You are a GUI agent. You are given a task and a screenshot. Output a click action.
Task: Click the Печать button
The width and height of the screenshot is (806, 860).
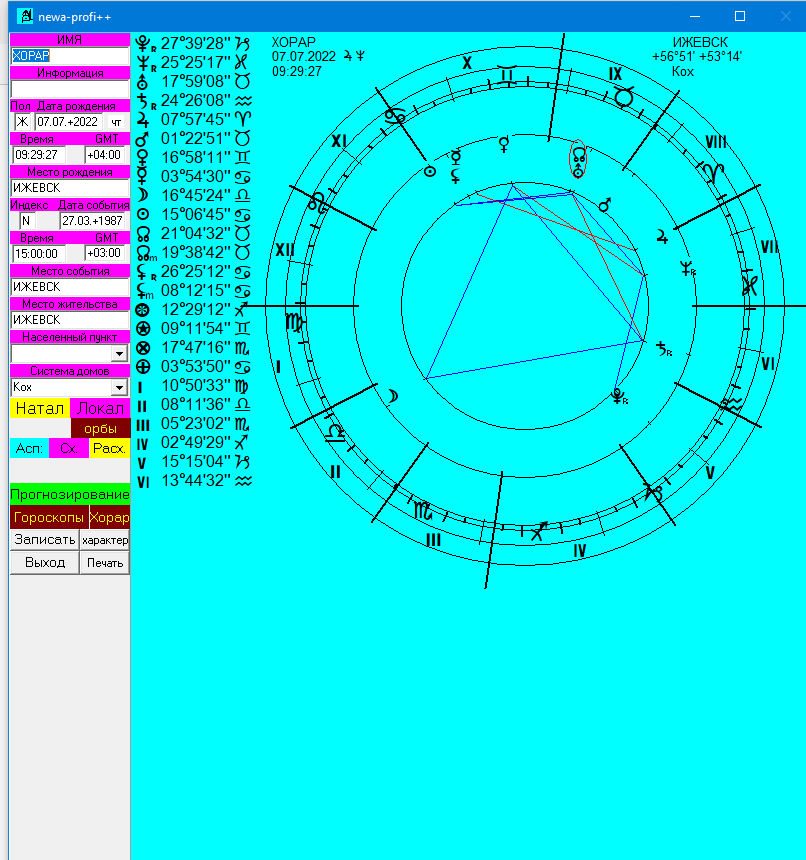coord(105,563)
